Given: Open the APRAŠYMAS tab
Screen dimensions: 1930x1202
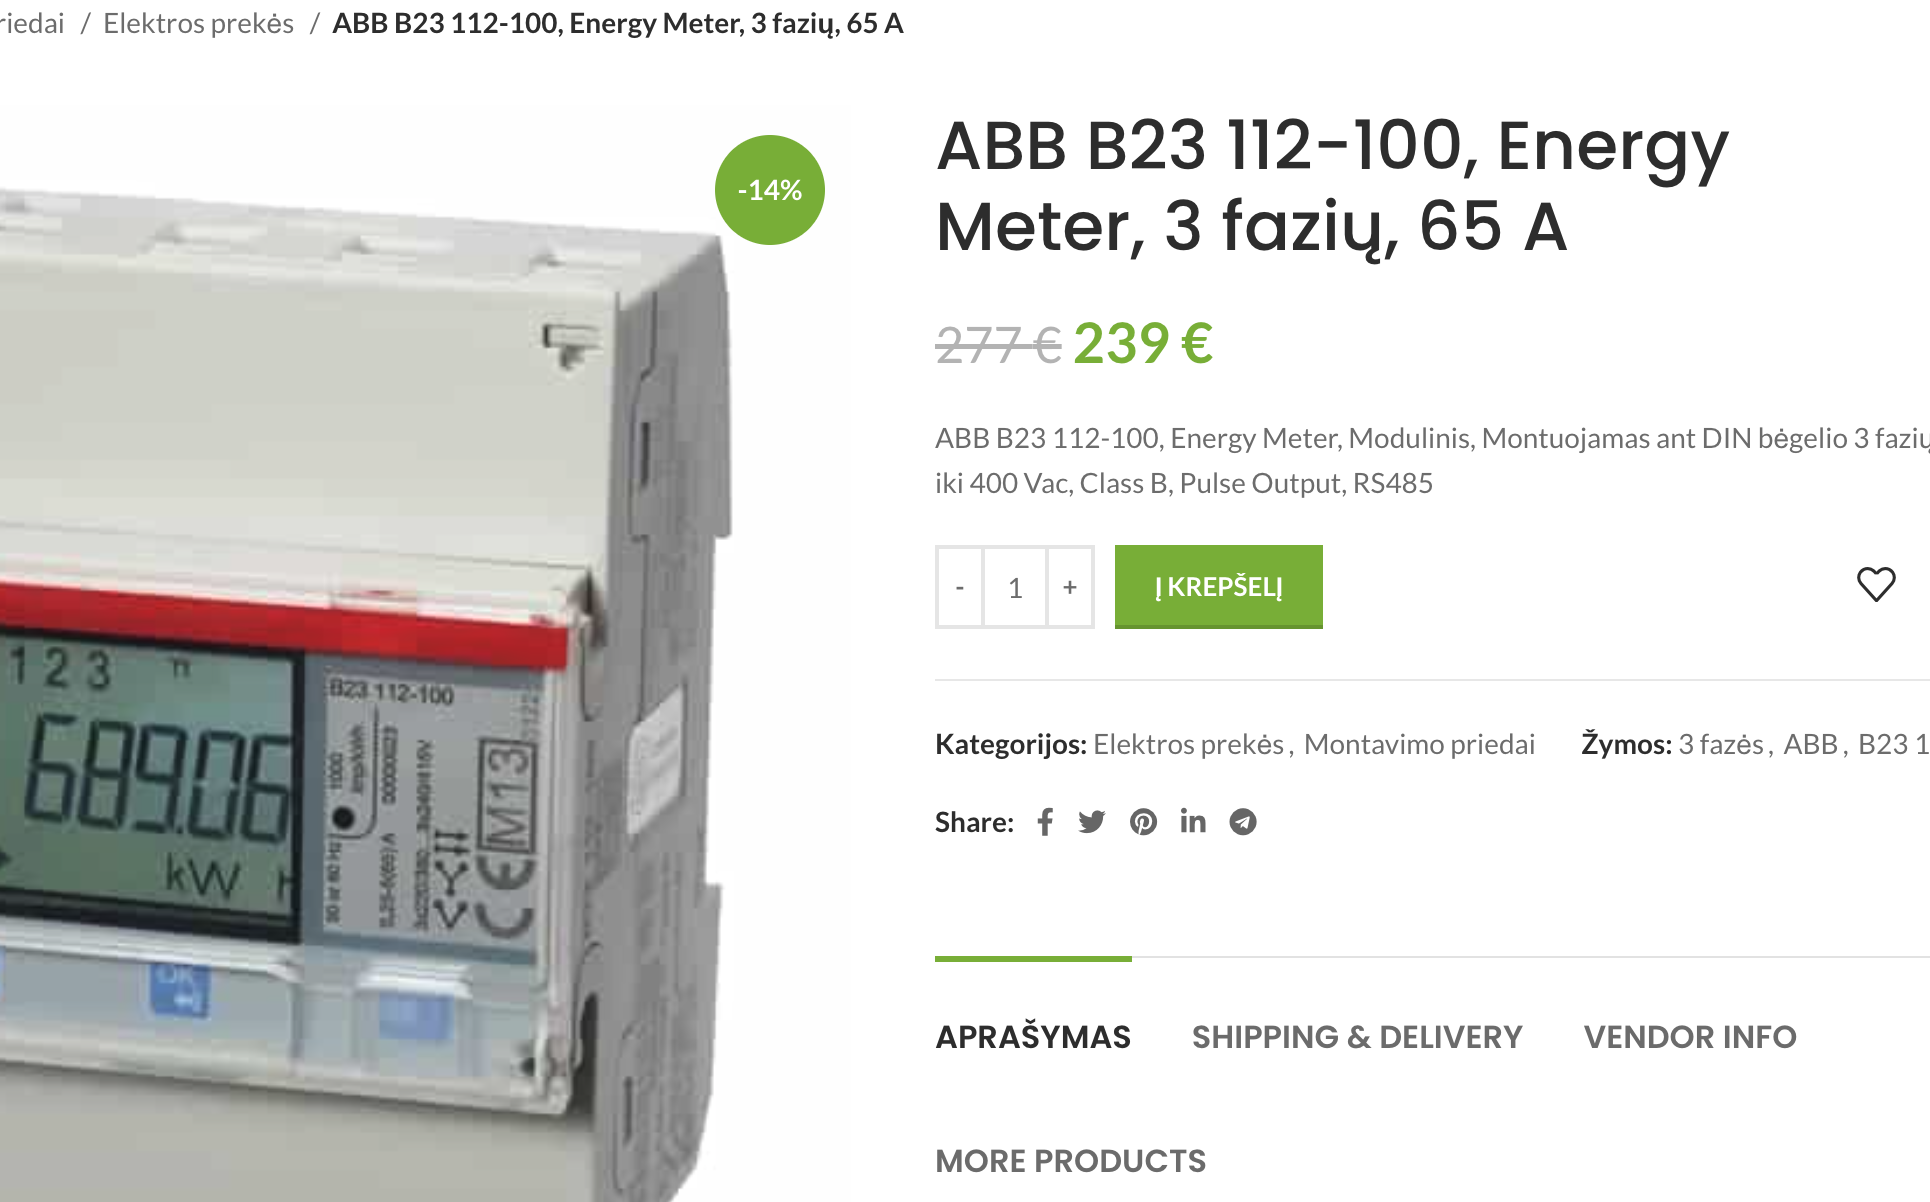Looking at the screenshot, I should pos(1033,1037).
